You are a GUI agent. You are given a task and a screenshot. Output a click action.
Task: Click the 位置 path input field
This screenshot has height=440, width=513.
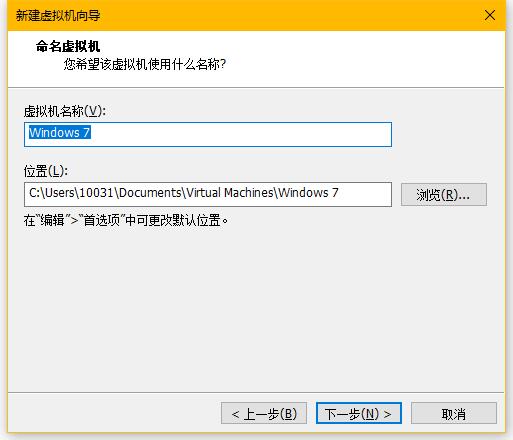pyautogui.click(x=208, y=194)
